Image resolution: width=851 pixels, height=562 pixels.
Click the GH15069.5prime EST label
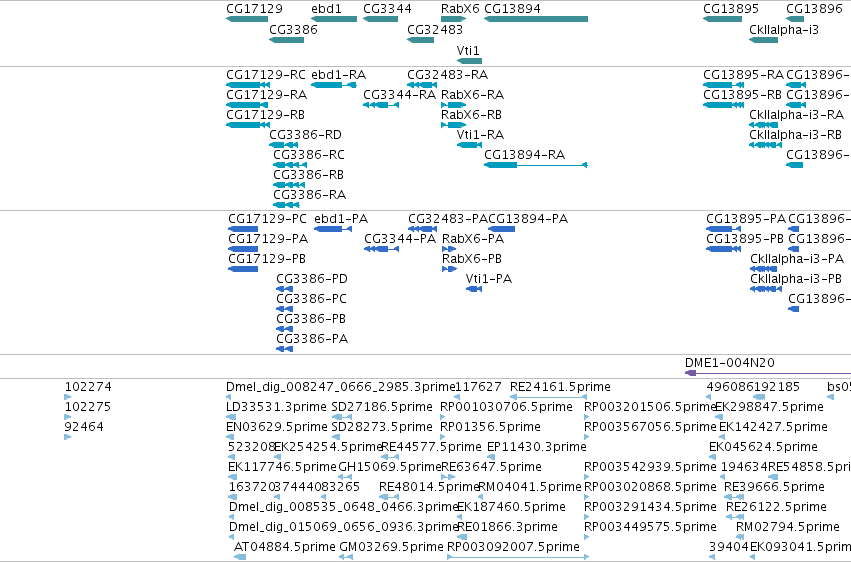click(x=390, y=467)
